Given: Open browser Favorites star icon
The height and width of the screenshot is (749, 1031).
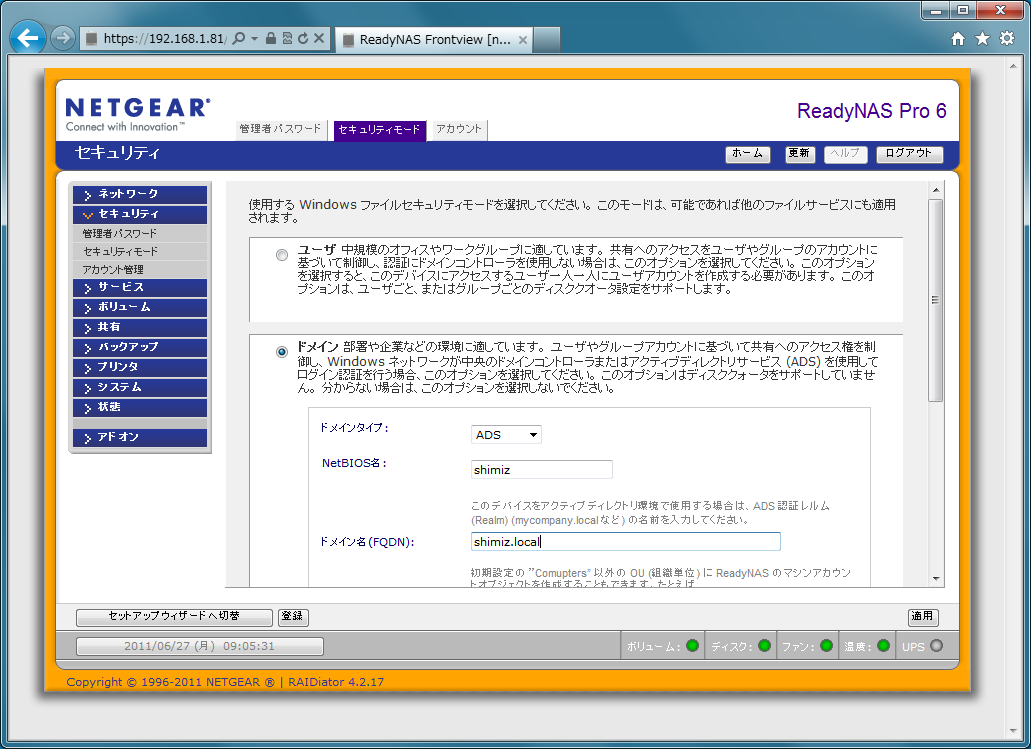Looking at the screenshot, I should tap(982, 39).
